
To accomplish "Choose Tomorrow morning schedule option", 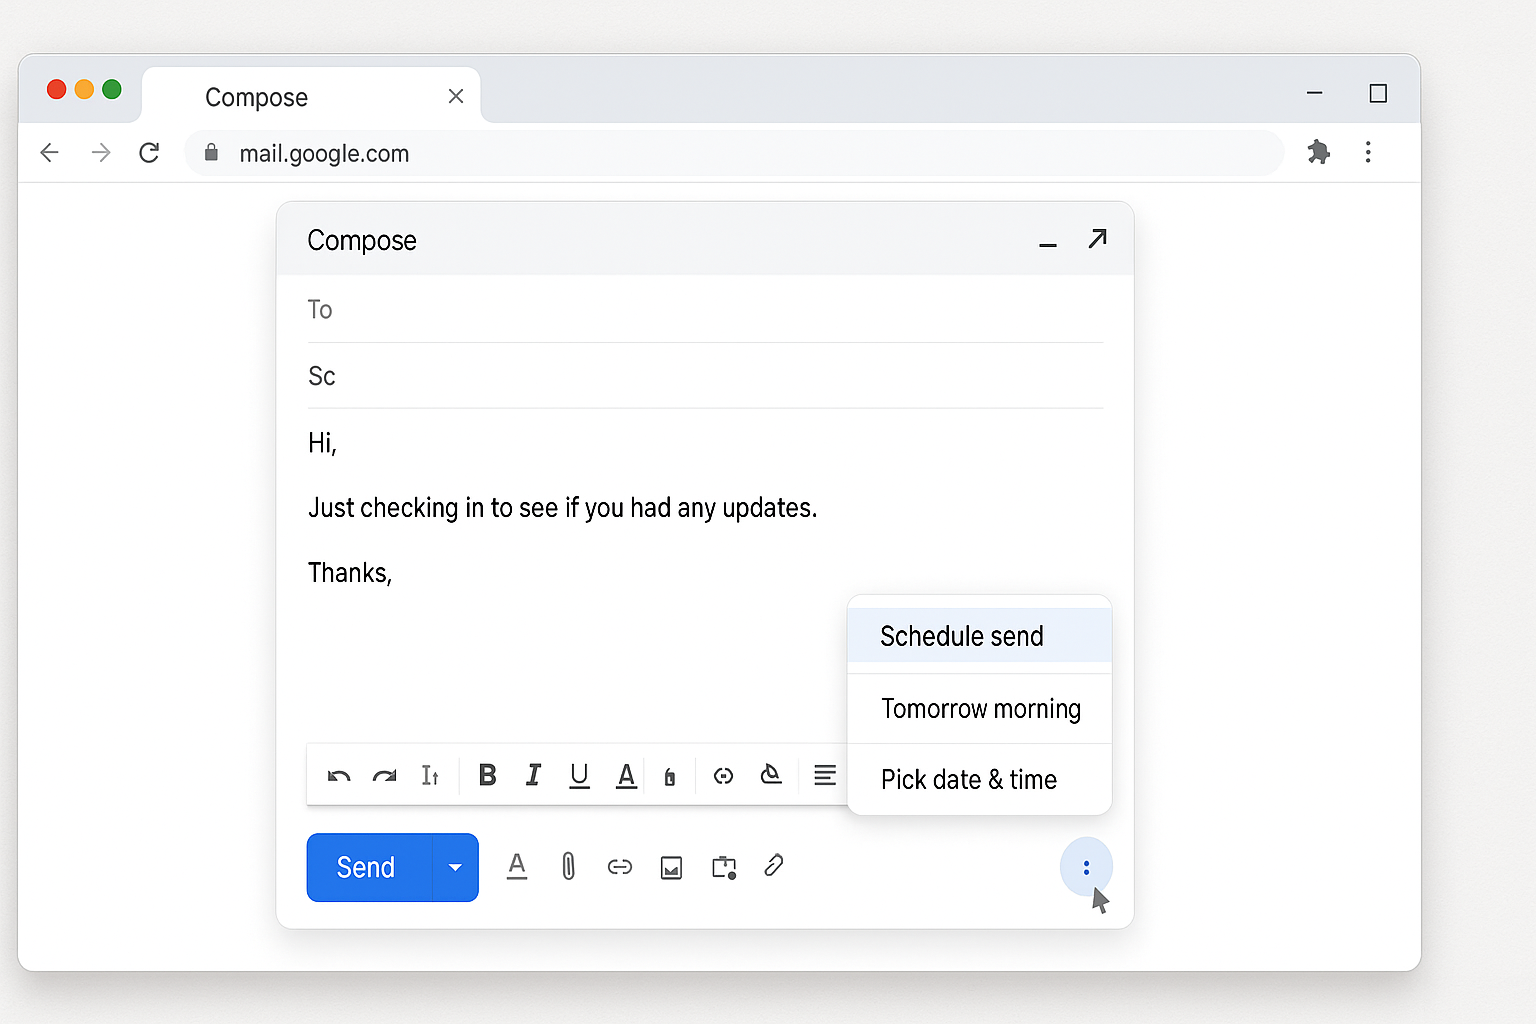I will click(x=979, y=709).
